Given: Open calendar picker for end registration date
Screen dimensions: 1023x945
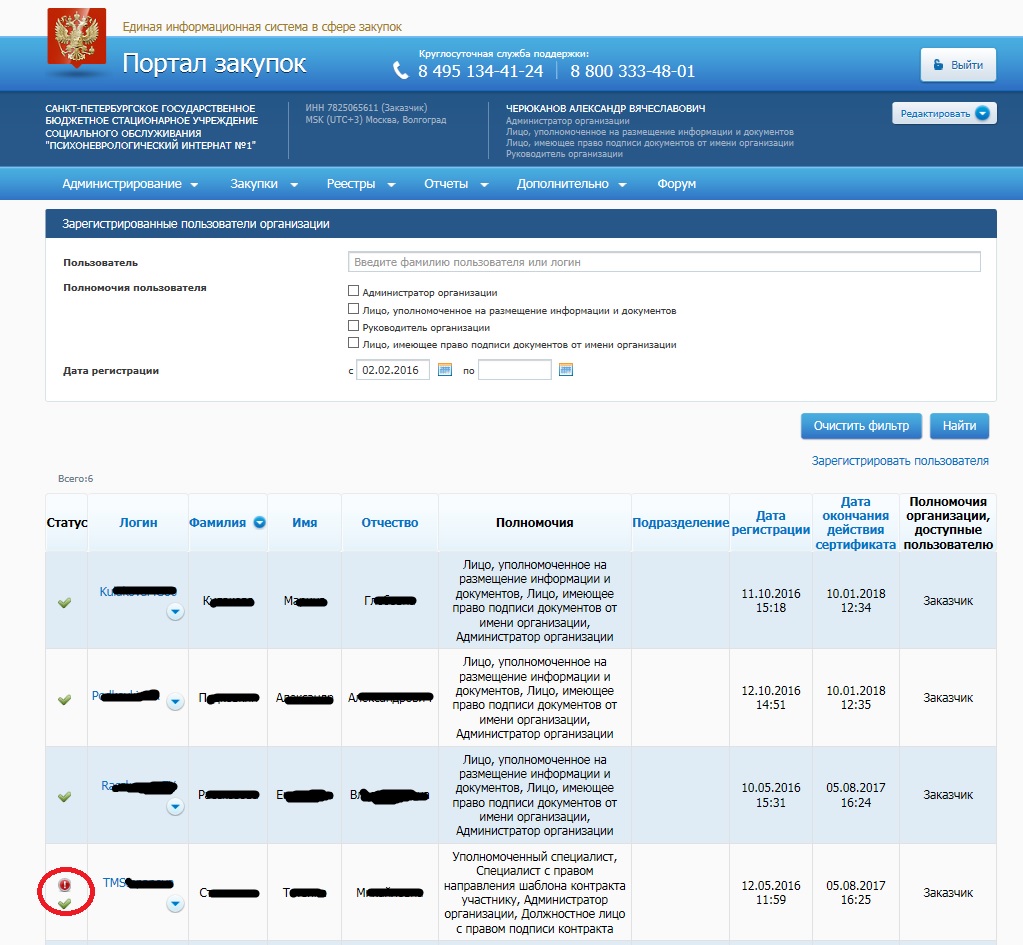Looking at the screenshot, I should click(565, 370).
